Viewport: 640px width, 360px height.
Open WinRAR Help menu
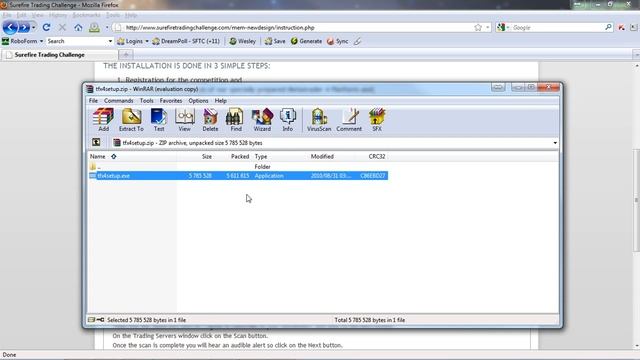[220, 100]
